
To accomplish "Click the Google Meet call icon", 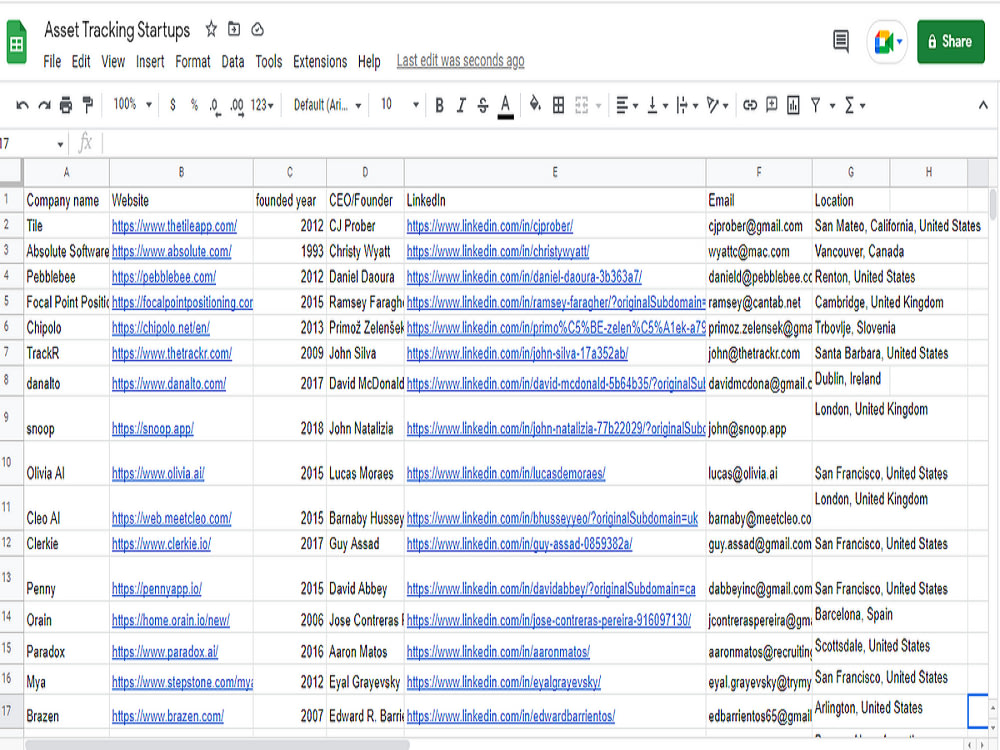I will pyautogui.click(x=887, y=42).
